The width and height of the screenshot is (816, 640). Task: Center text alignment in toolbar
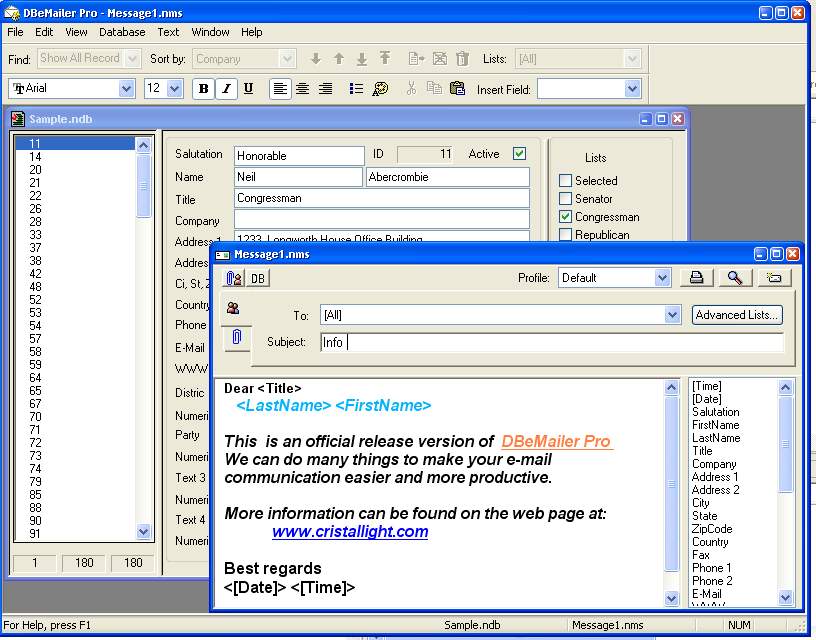(x=302, y=89)
